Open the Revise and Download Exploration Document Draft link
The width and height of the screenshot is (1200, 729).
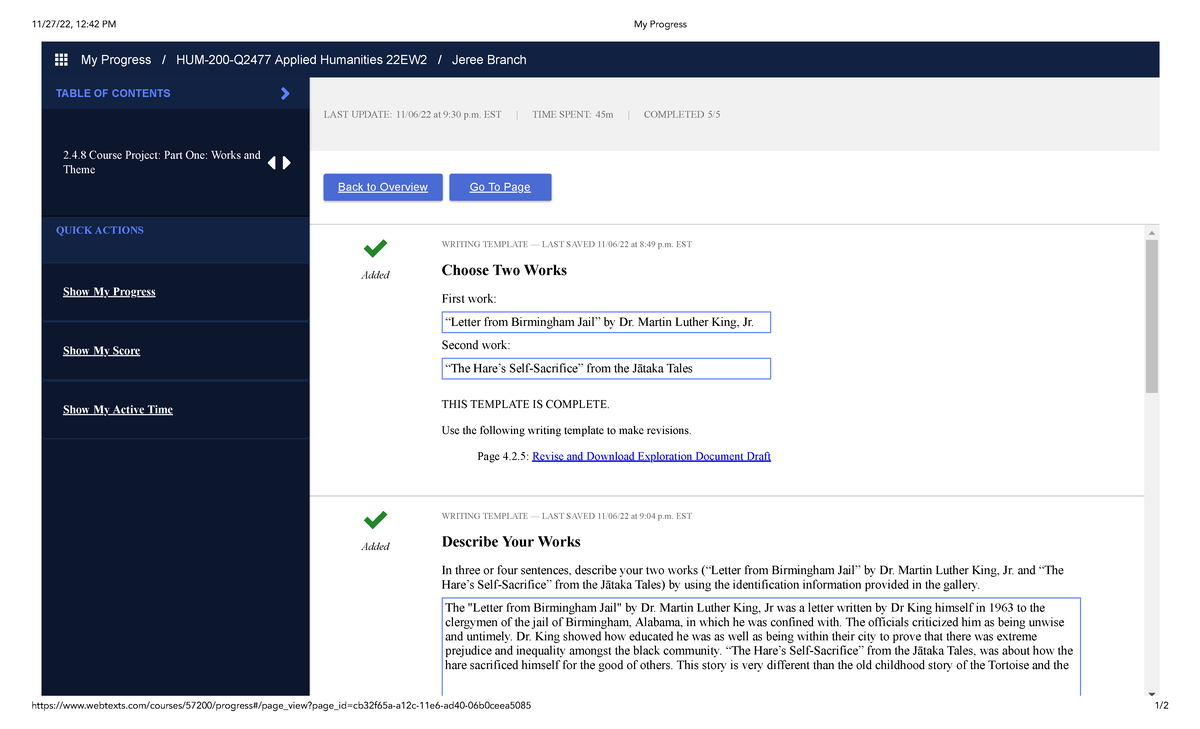point(651,455)
